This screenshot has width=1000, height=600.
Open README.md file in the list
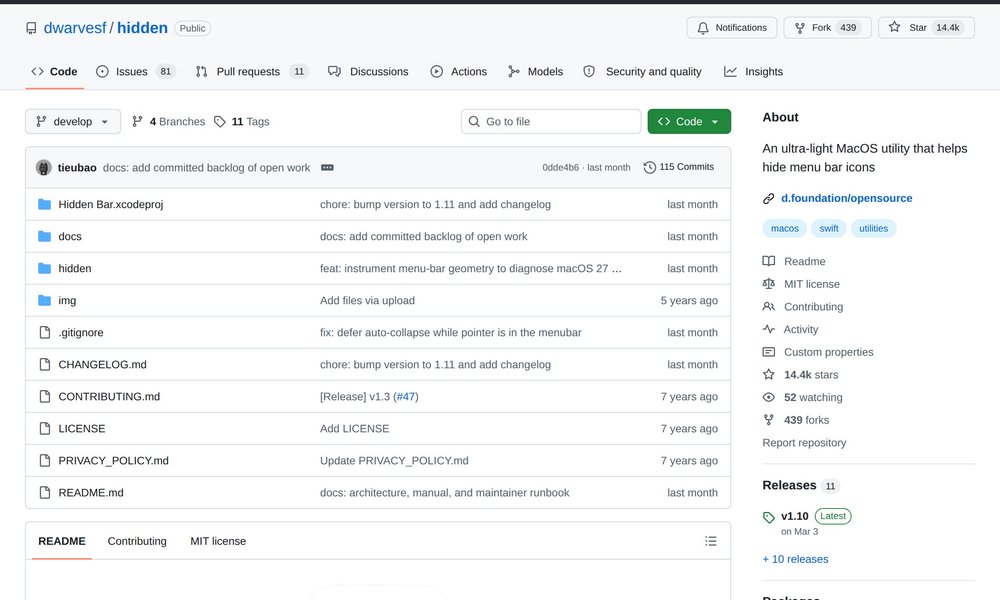(x=91, y=492)
